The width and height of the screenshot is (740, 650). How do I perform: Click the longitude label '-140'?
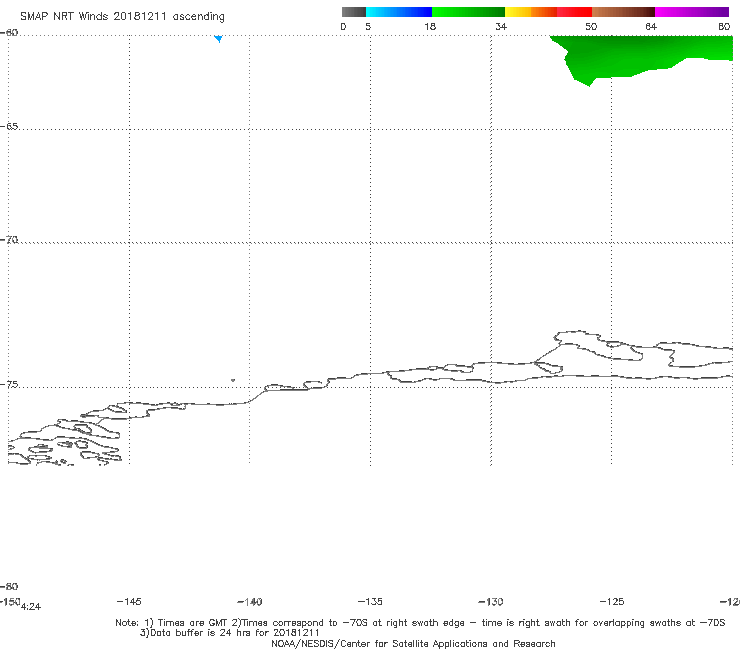tap(250, 601)
